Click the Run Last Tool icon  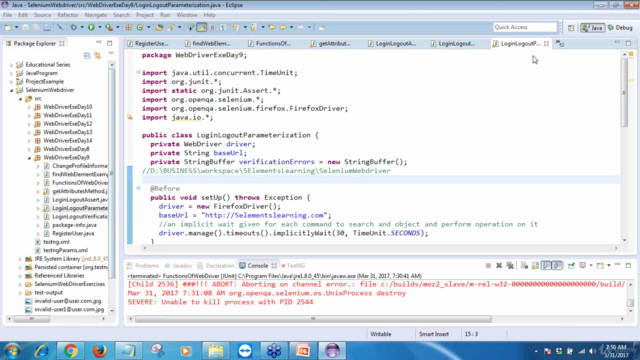tap(109, 27)
